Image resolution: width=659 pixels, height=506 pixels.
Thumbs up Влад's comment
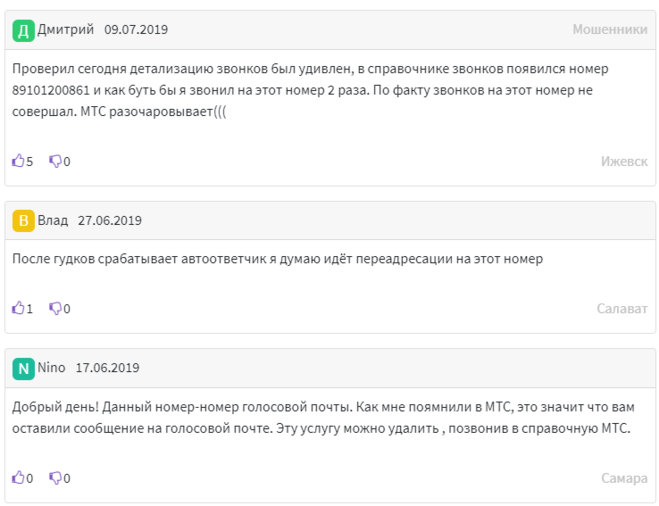click(17, 309)
